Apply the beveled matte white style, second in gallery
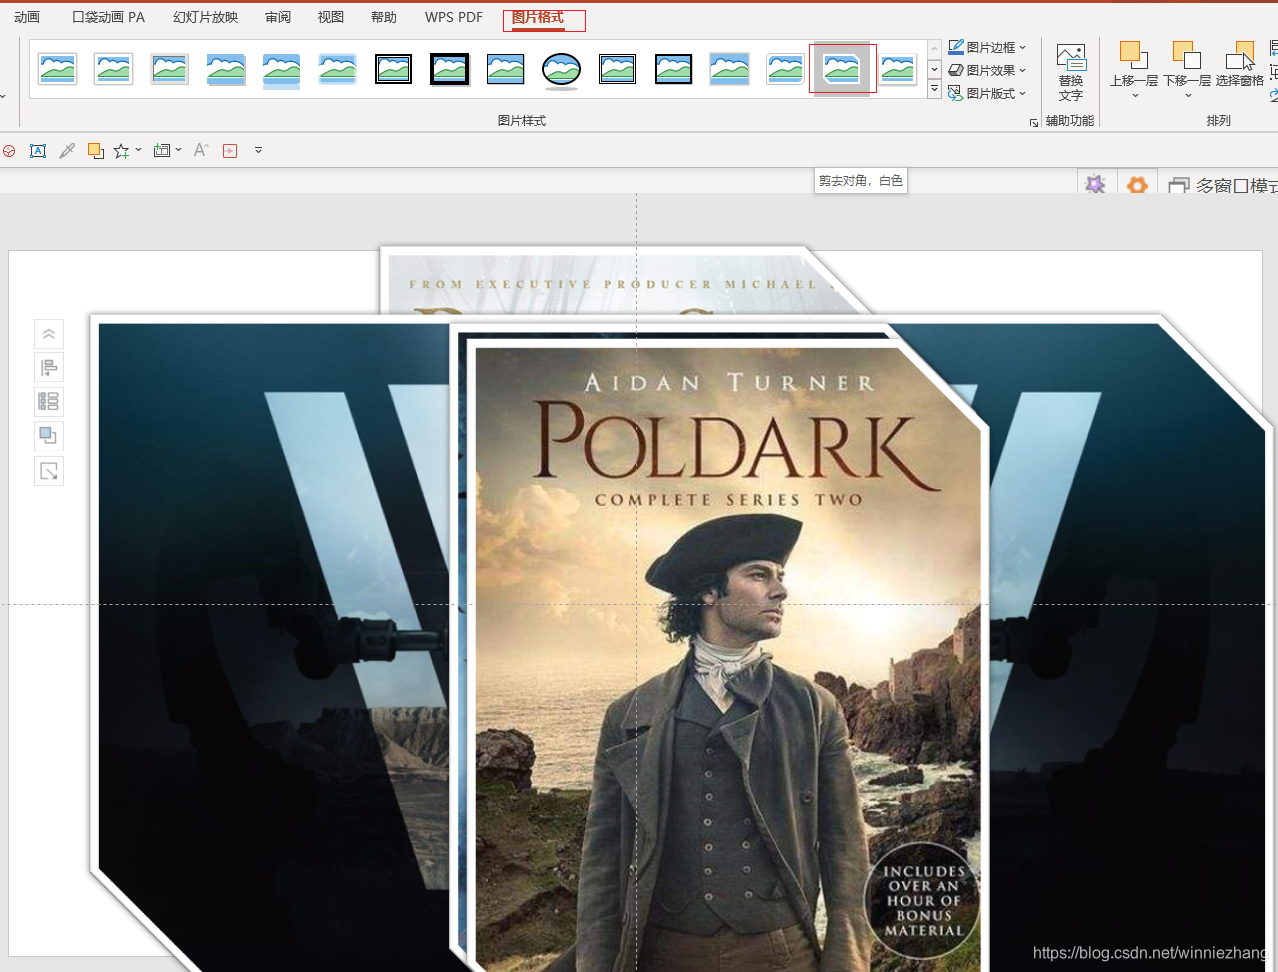Screen dimensions: 1278x972 114,69
